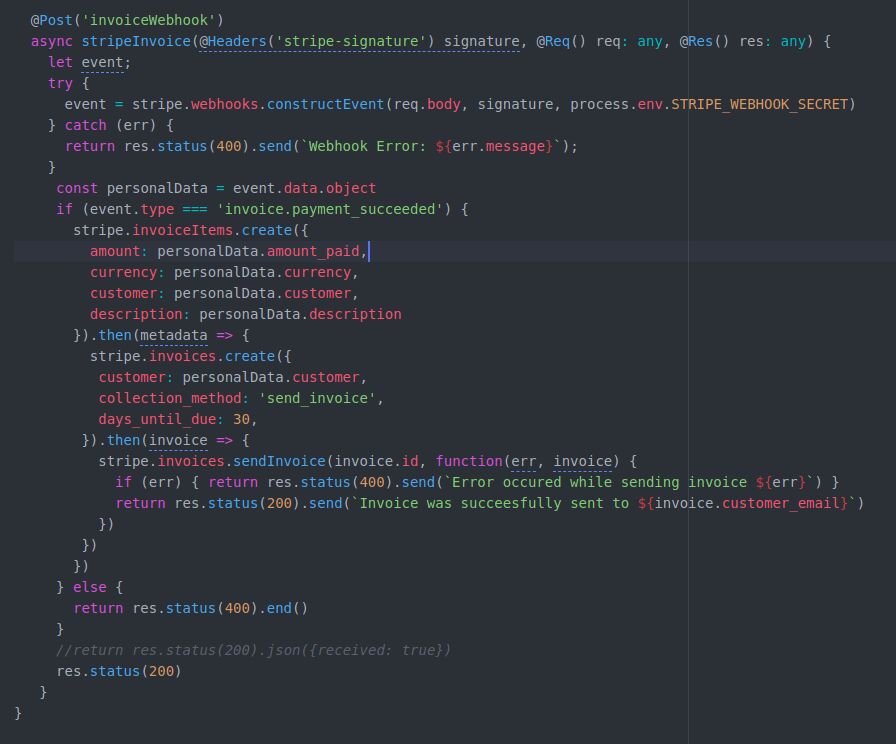The width and height of the screenshot is (896, 744).
Task: Click 'send_invoice' string
Action: (317, 398)
